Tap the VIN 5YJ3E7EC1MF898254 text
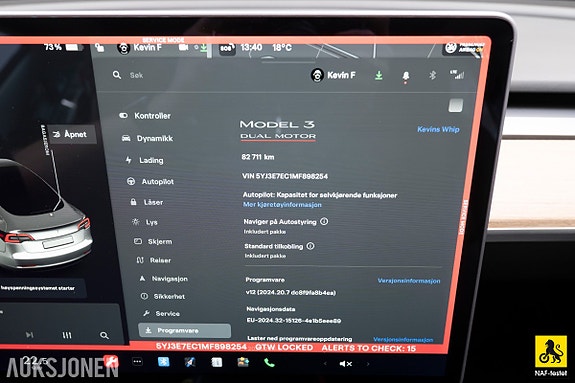 tap(285, 176)
